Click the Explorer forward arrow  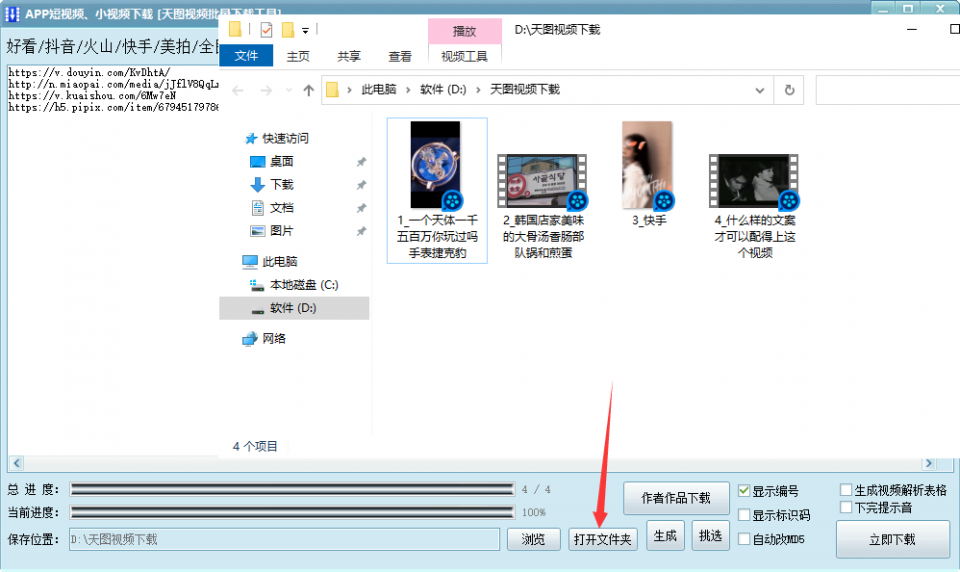tap(266, 91)
